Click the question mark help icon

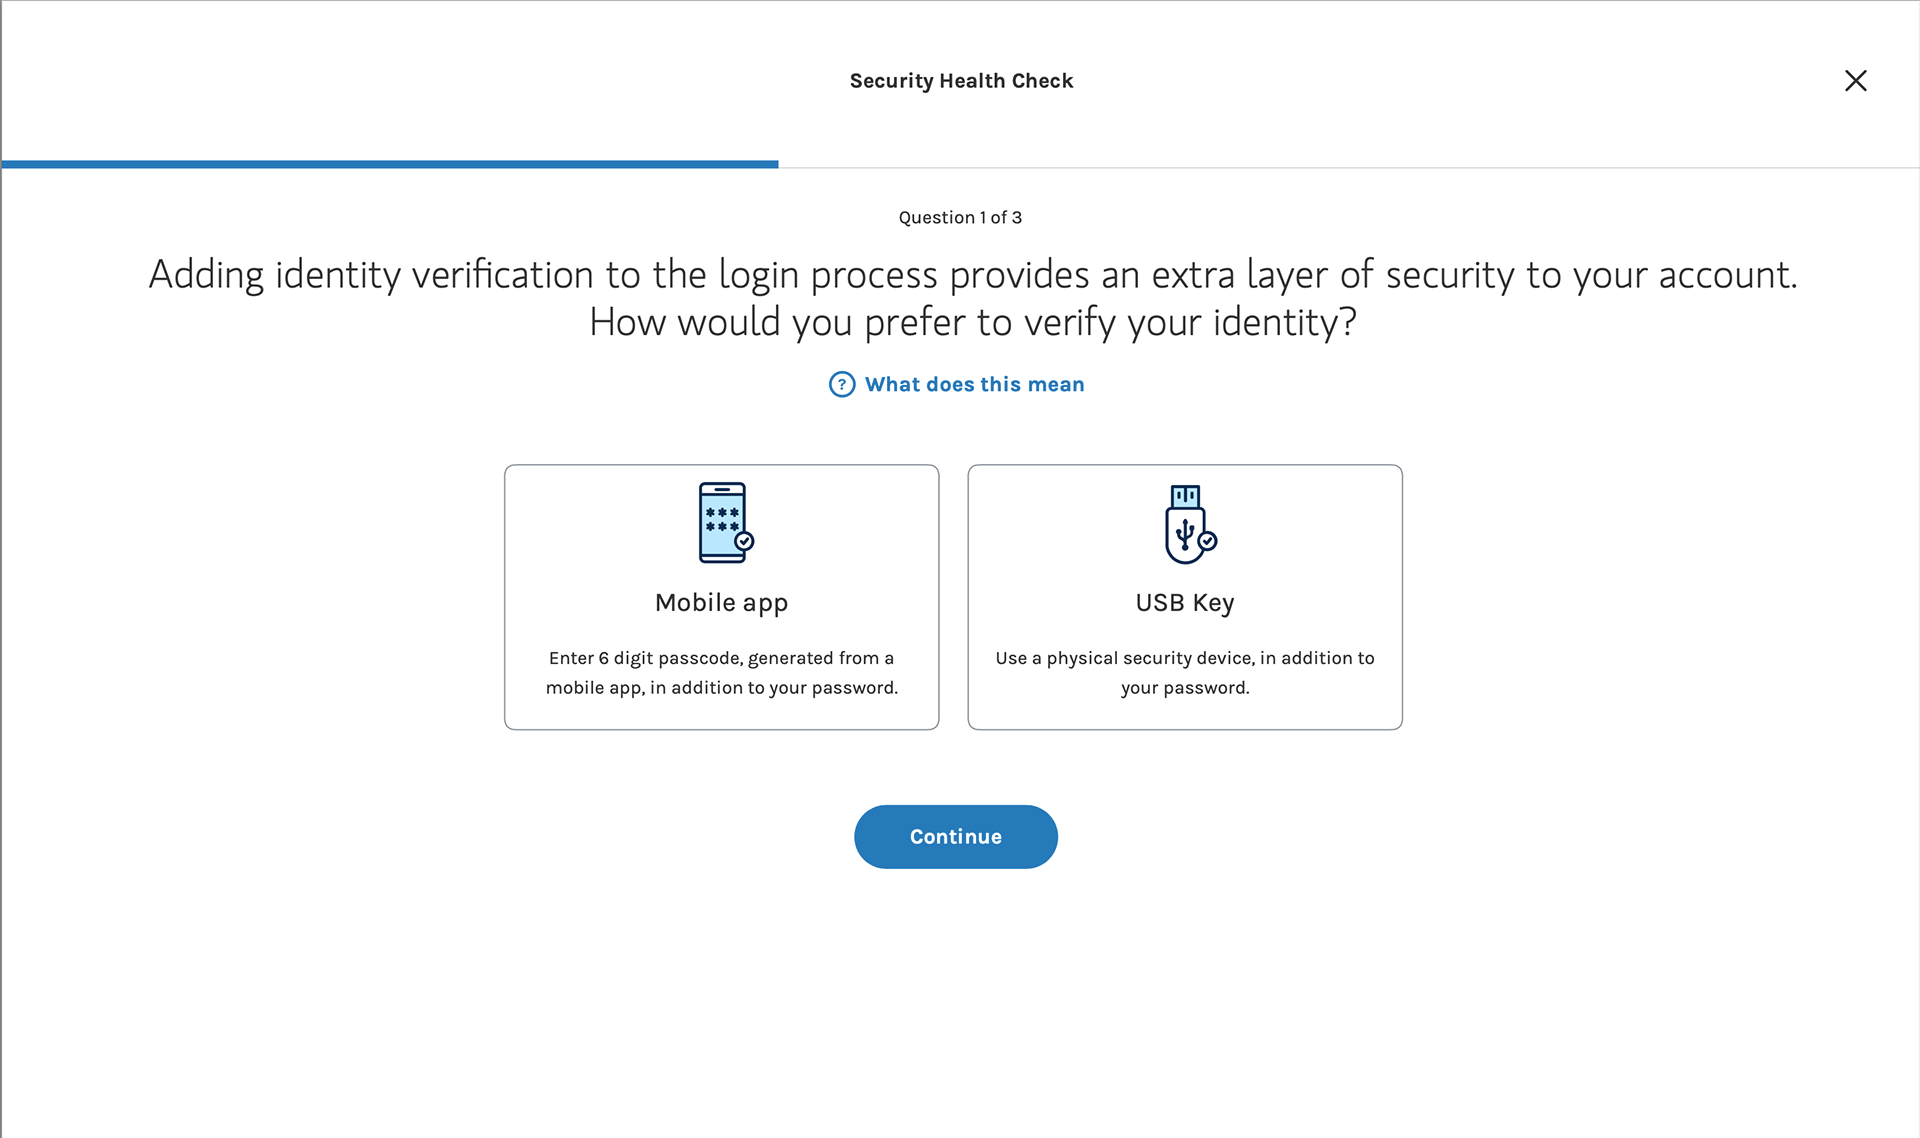tap(842, 385)
